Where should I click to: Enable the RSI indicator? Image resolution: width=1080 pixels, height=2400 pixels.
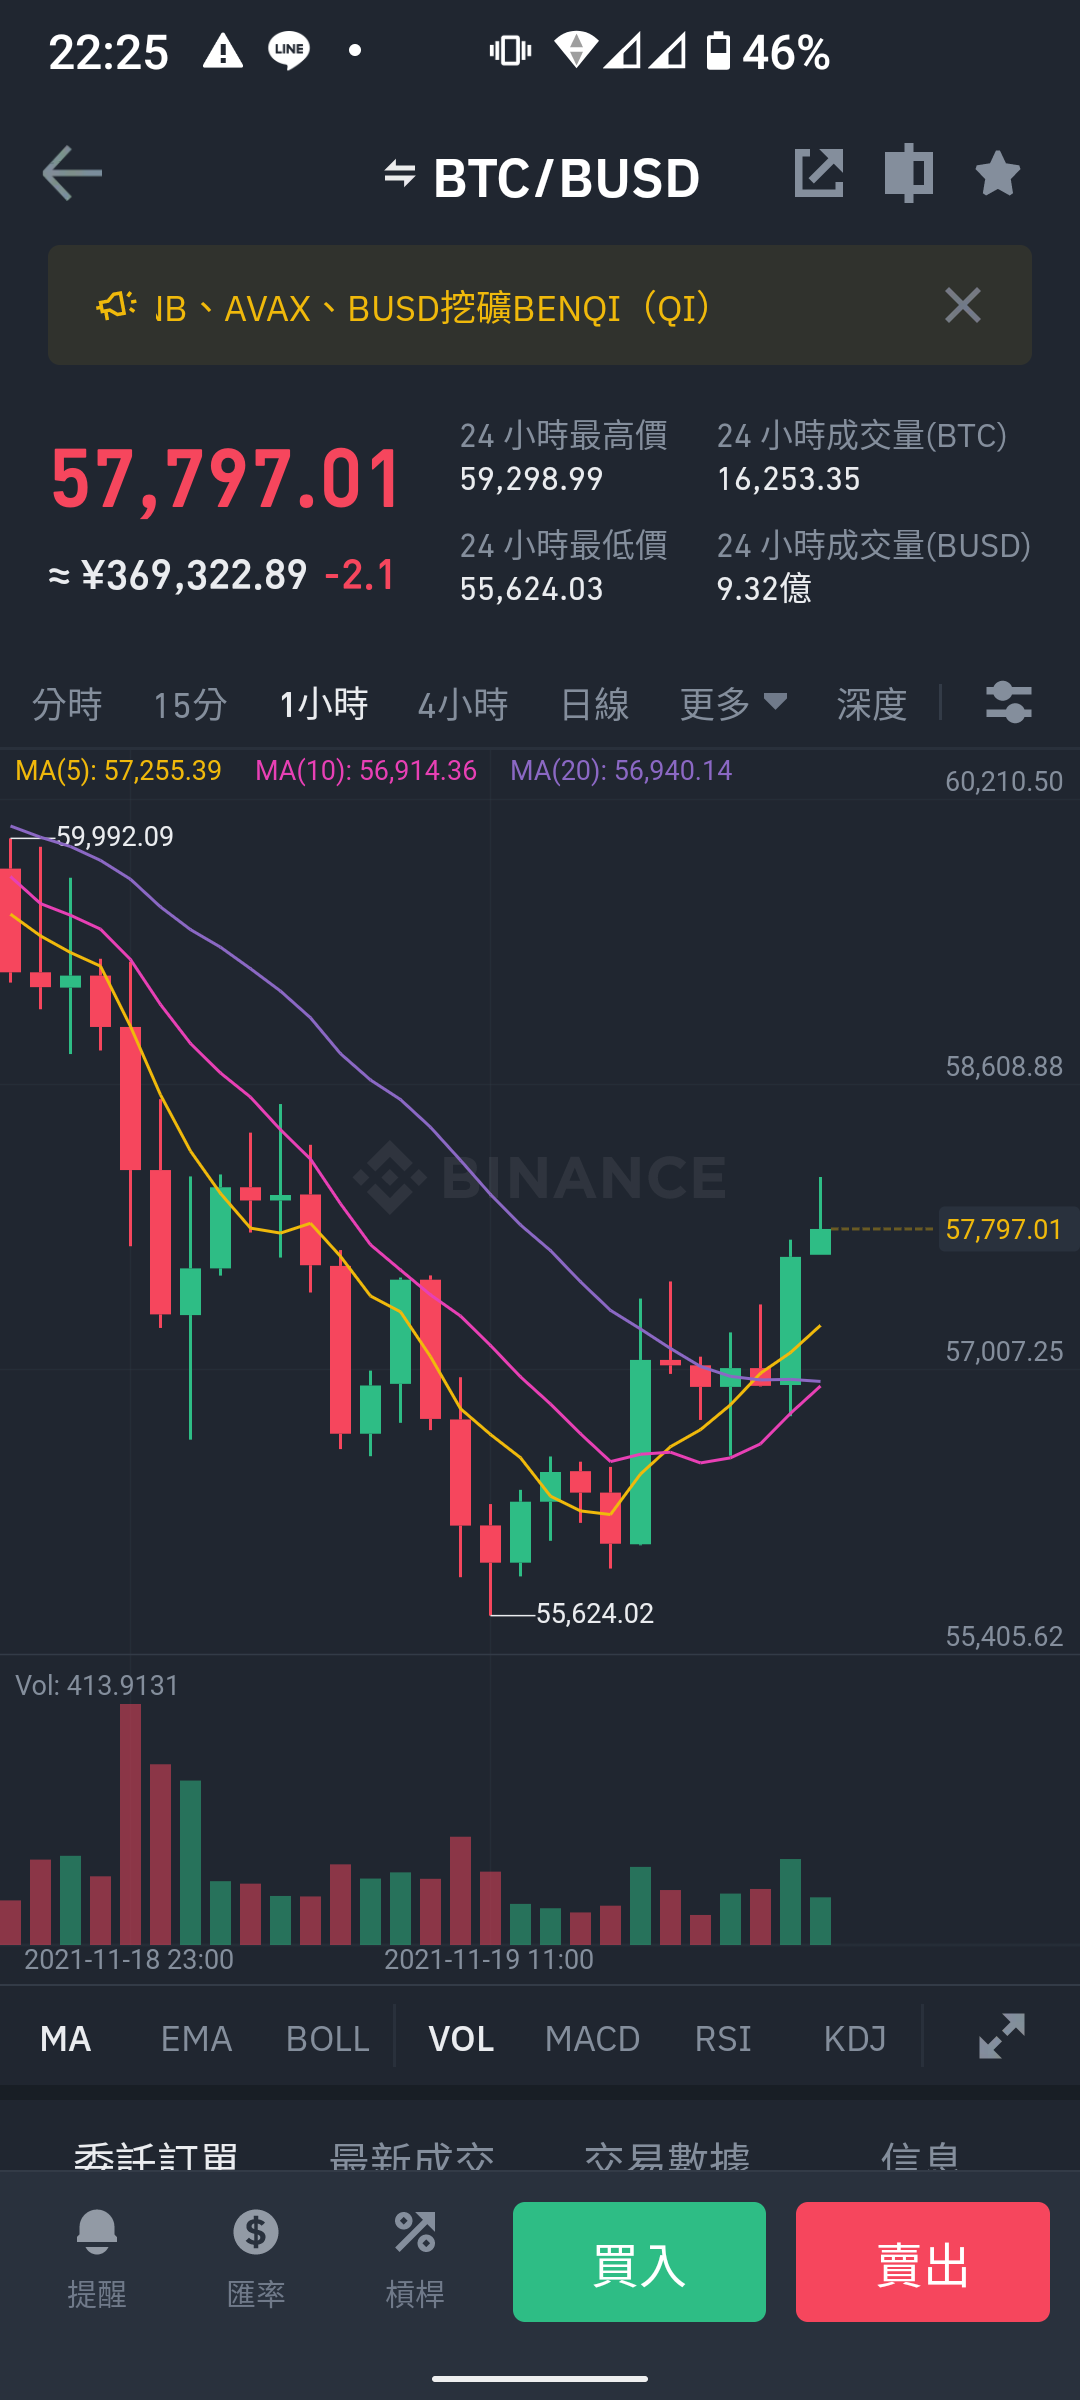point(723,2039)
